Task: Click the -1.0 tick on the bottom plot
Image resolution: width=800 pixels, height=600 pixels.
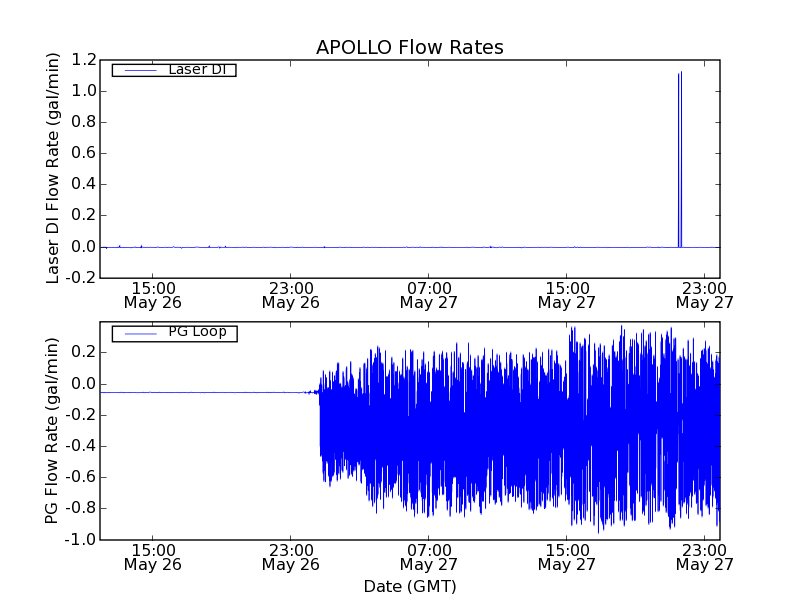Action: point(80,540)
